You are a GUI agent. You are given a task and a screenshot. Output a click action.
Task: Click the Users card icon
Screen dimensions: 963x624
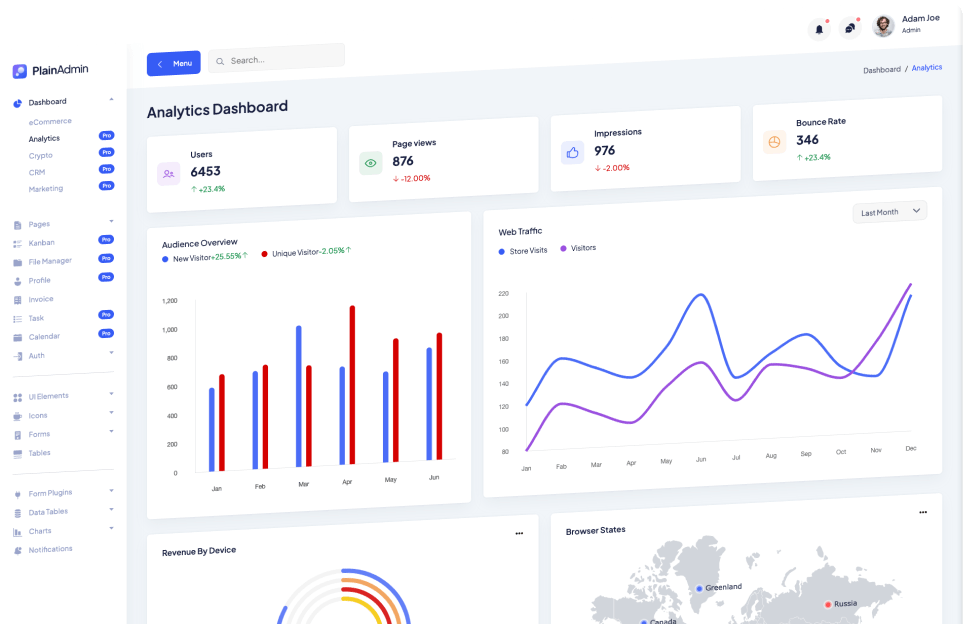[x=168, y=173]
